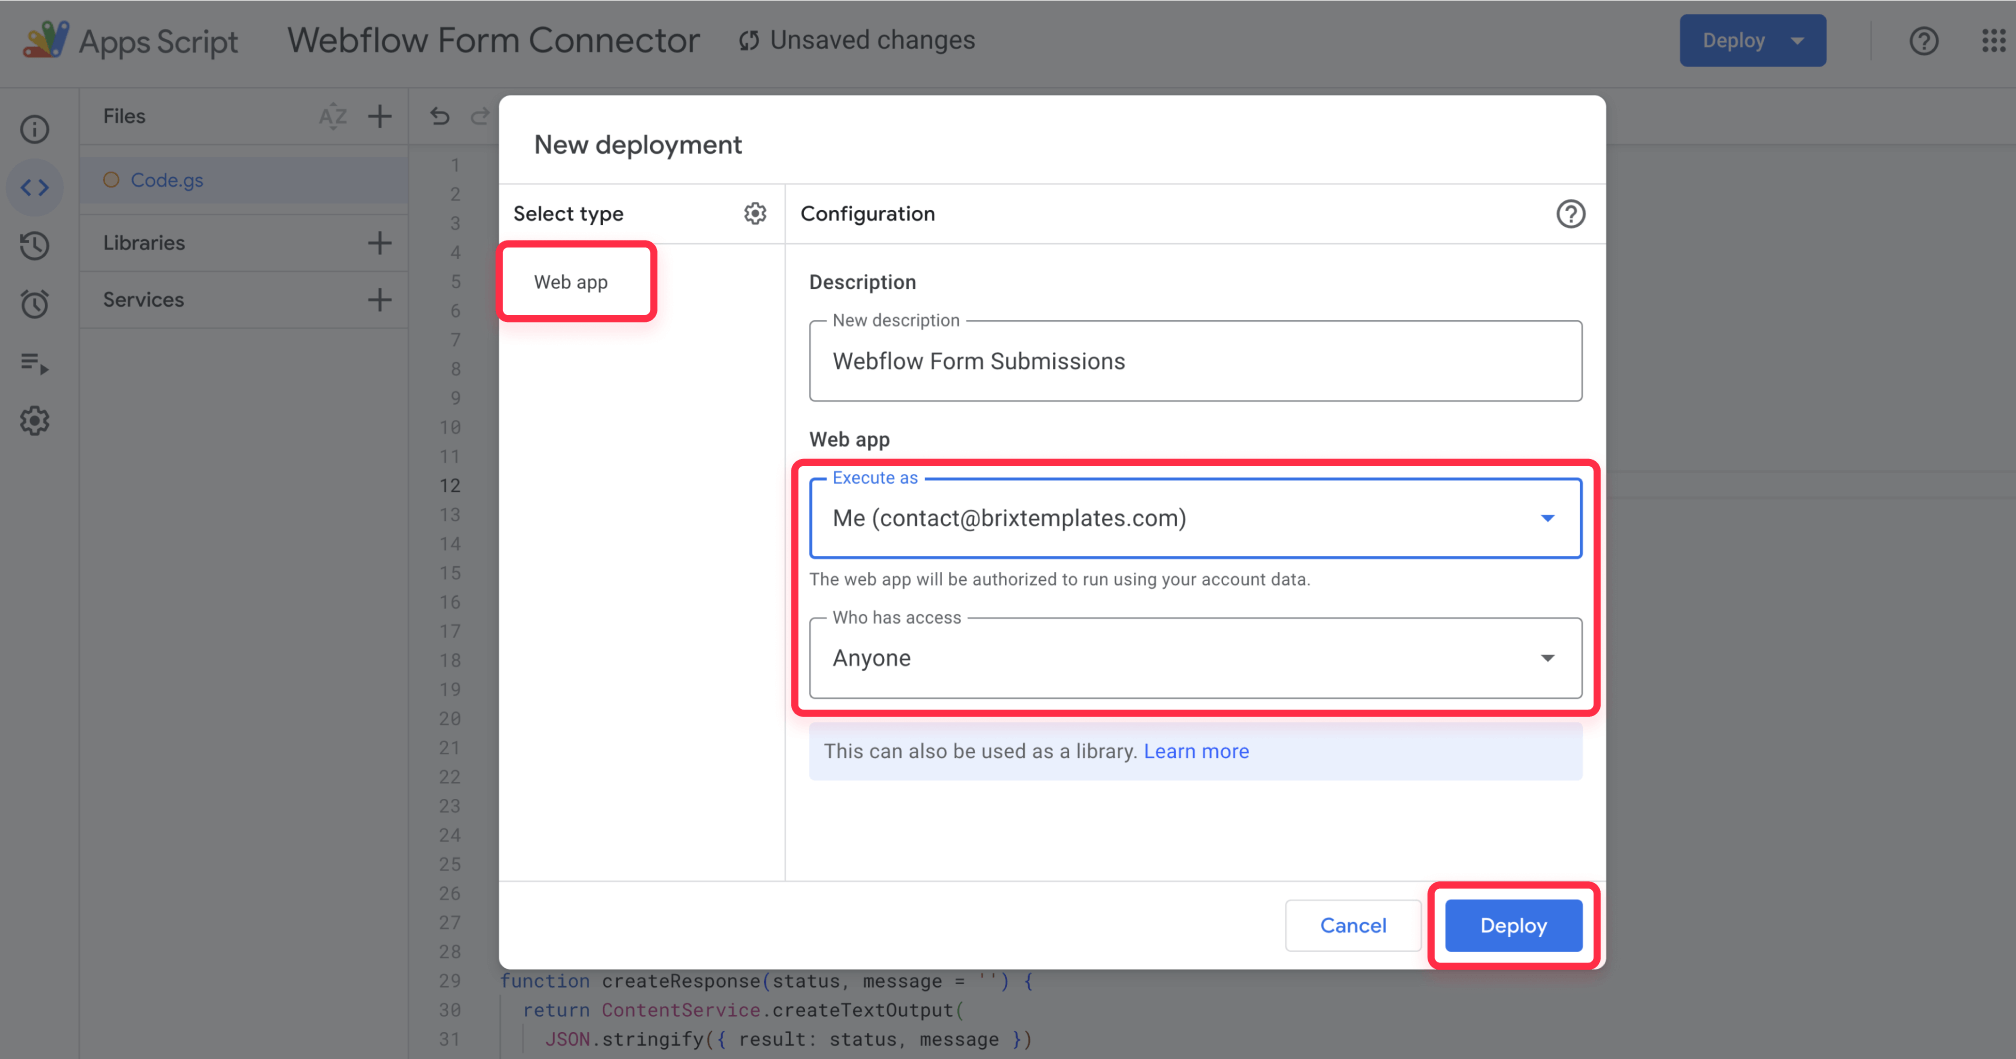The width and height of the screenshot is (2016, 1059).
Task: Click the Select type gear icon
Action: [x=755, y=213]
